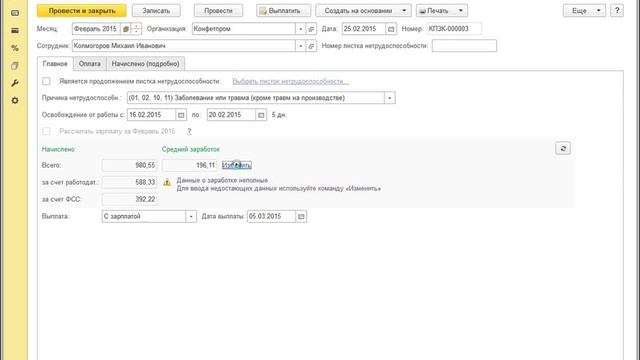Click the start date field 16.02.2015
Viewport: 640px width, 360px height.
coord(151,115)
